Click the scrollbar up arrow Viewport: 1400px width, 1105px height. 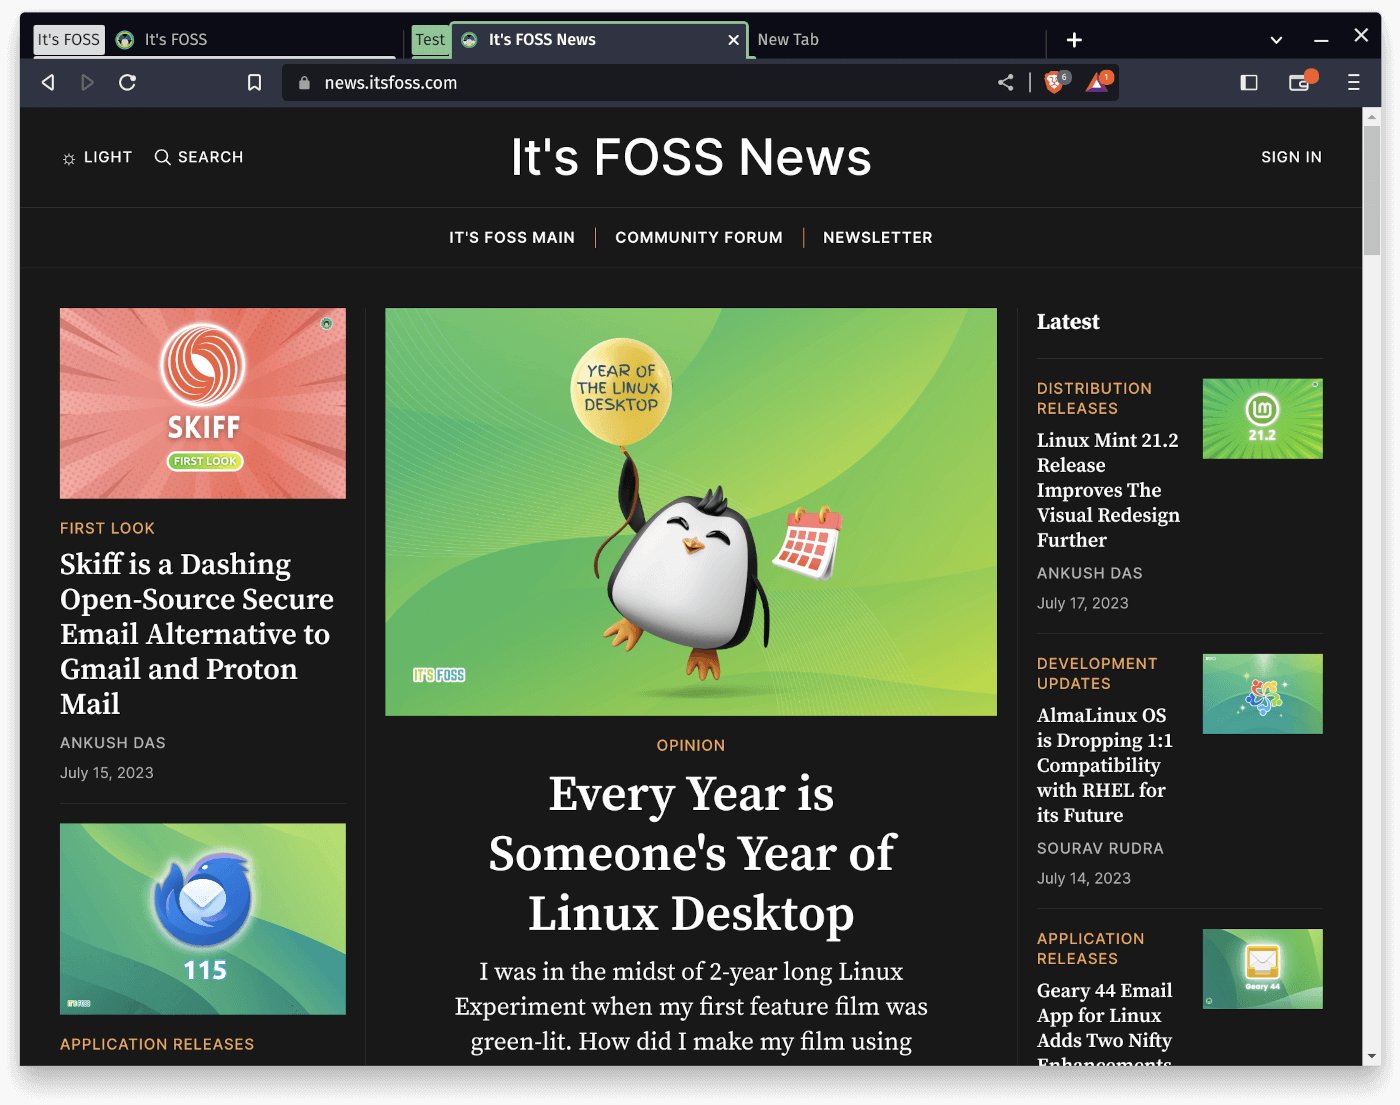point(1372,116)
